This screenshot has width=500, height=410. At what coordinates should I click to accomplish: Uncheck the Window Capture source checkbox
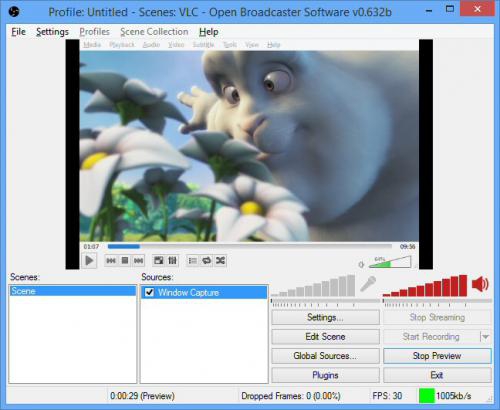pyautogui.click(x=149, y=292)
